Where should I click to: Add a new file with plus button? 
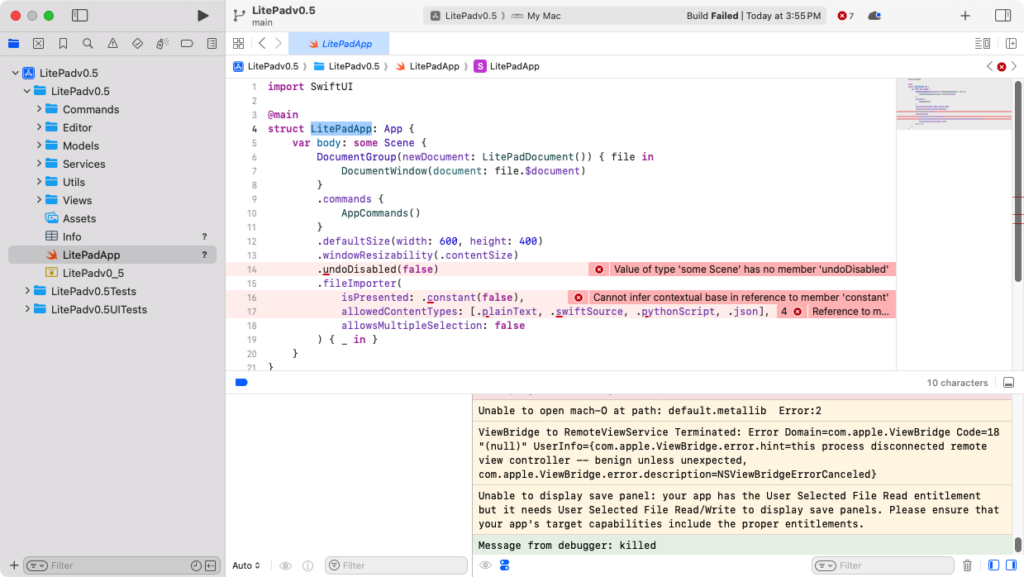14,565
